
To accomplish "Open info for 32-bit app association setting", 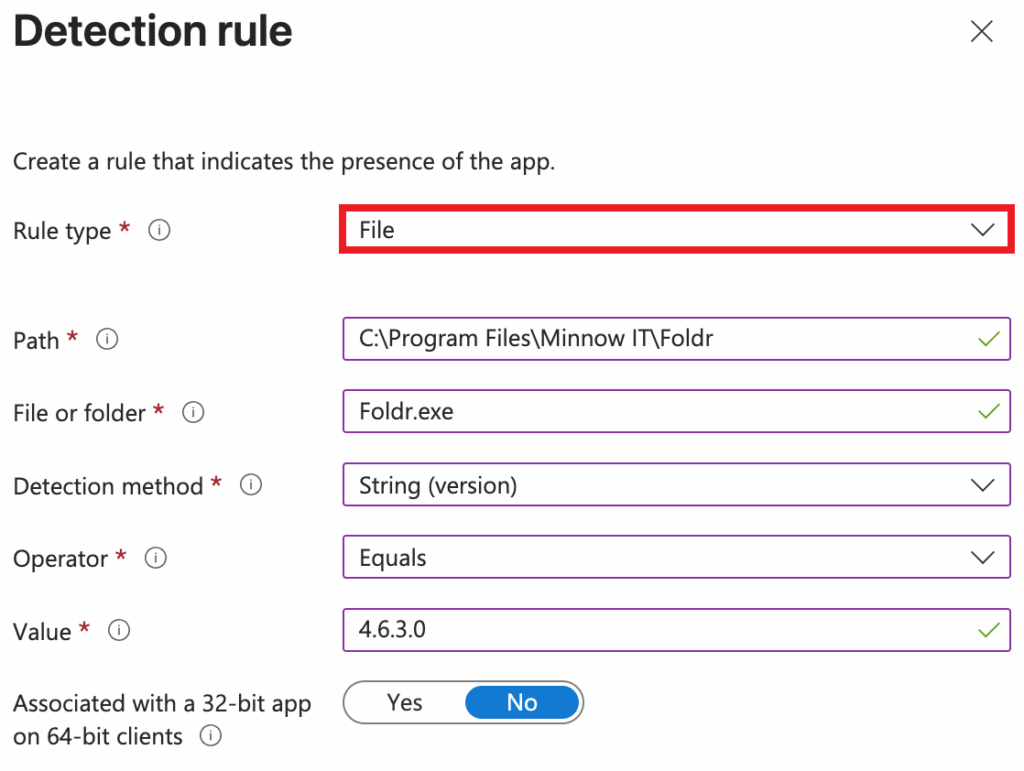I will [211, 736].
